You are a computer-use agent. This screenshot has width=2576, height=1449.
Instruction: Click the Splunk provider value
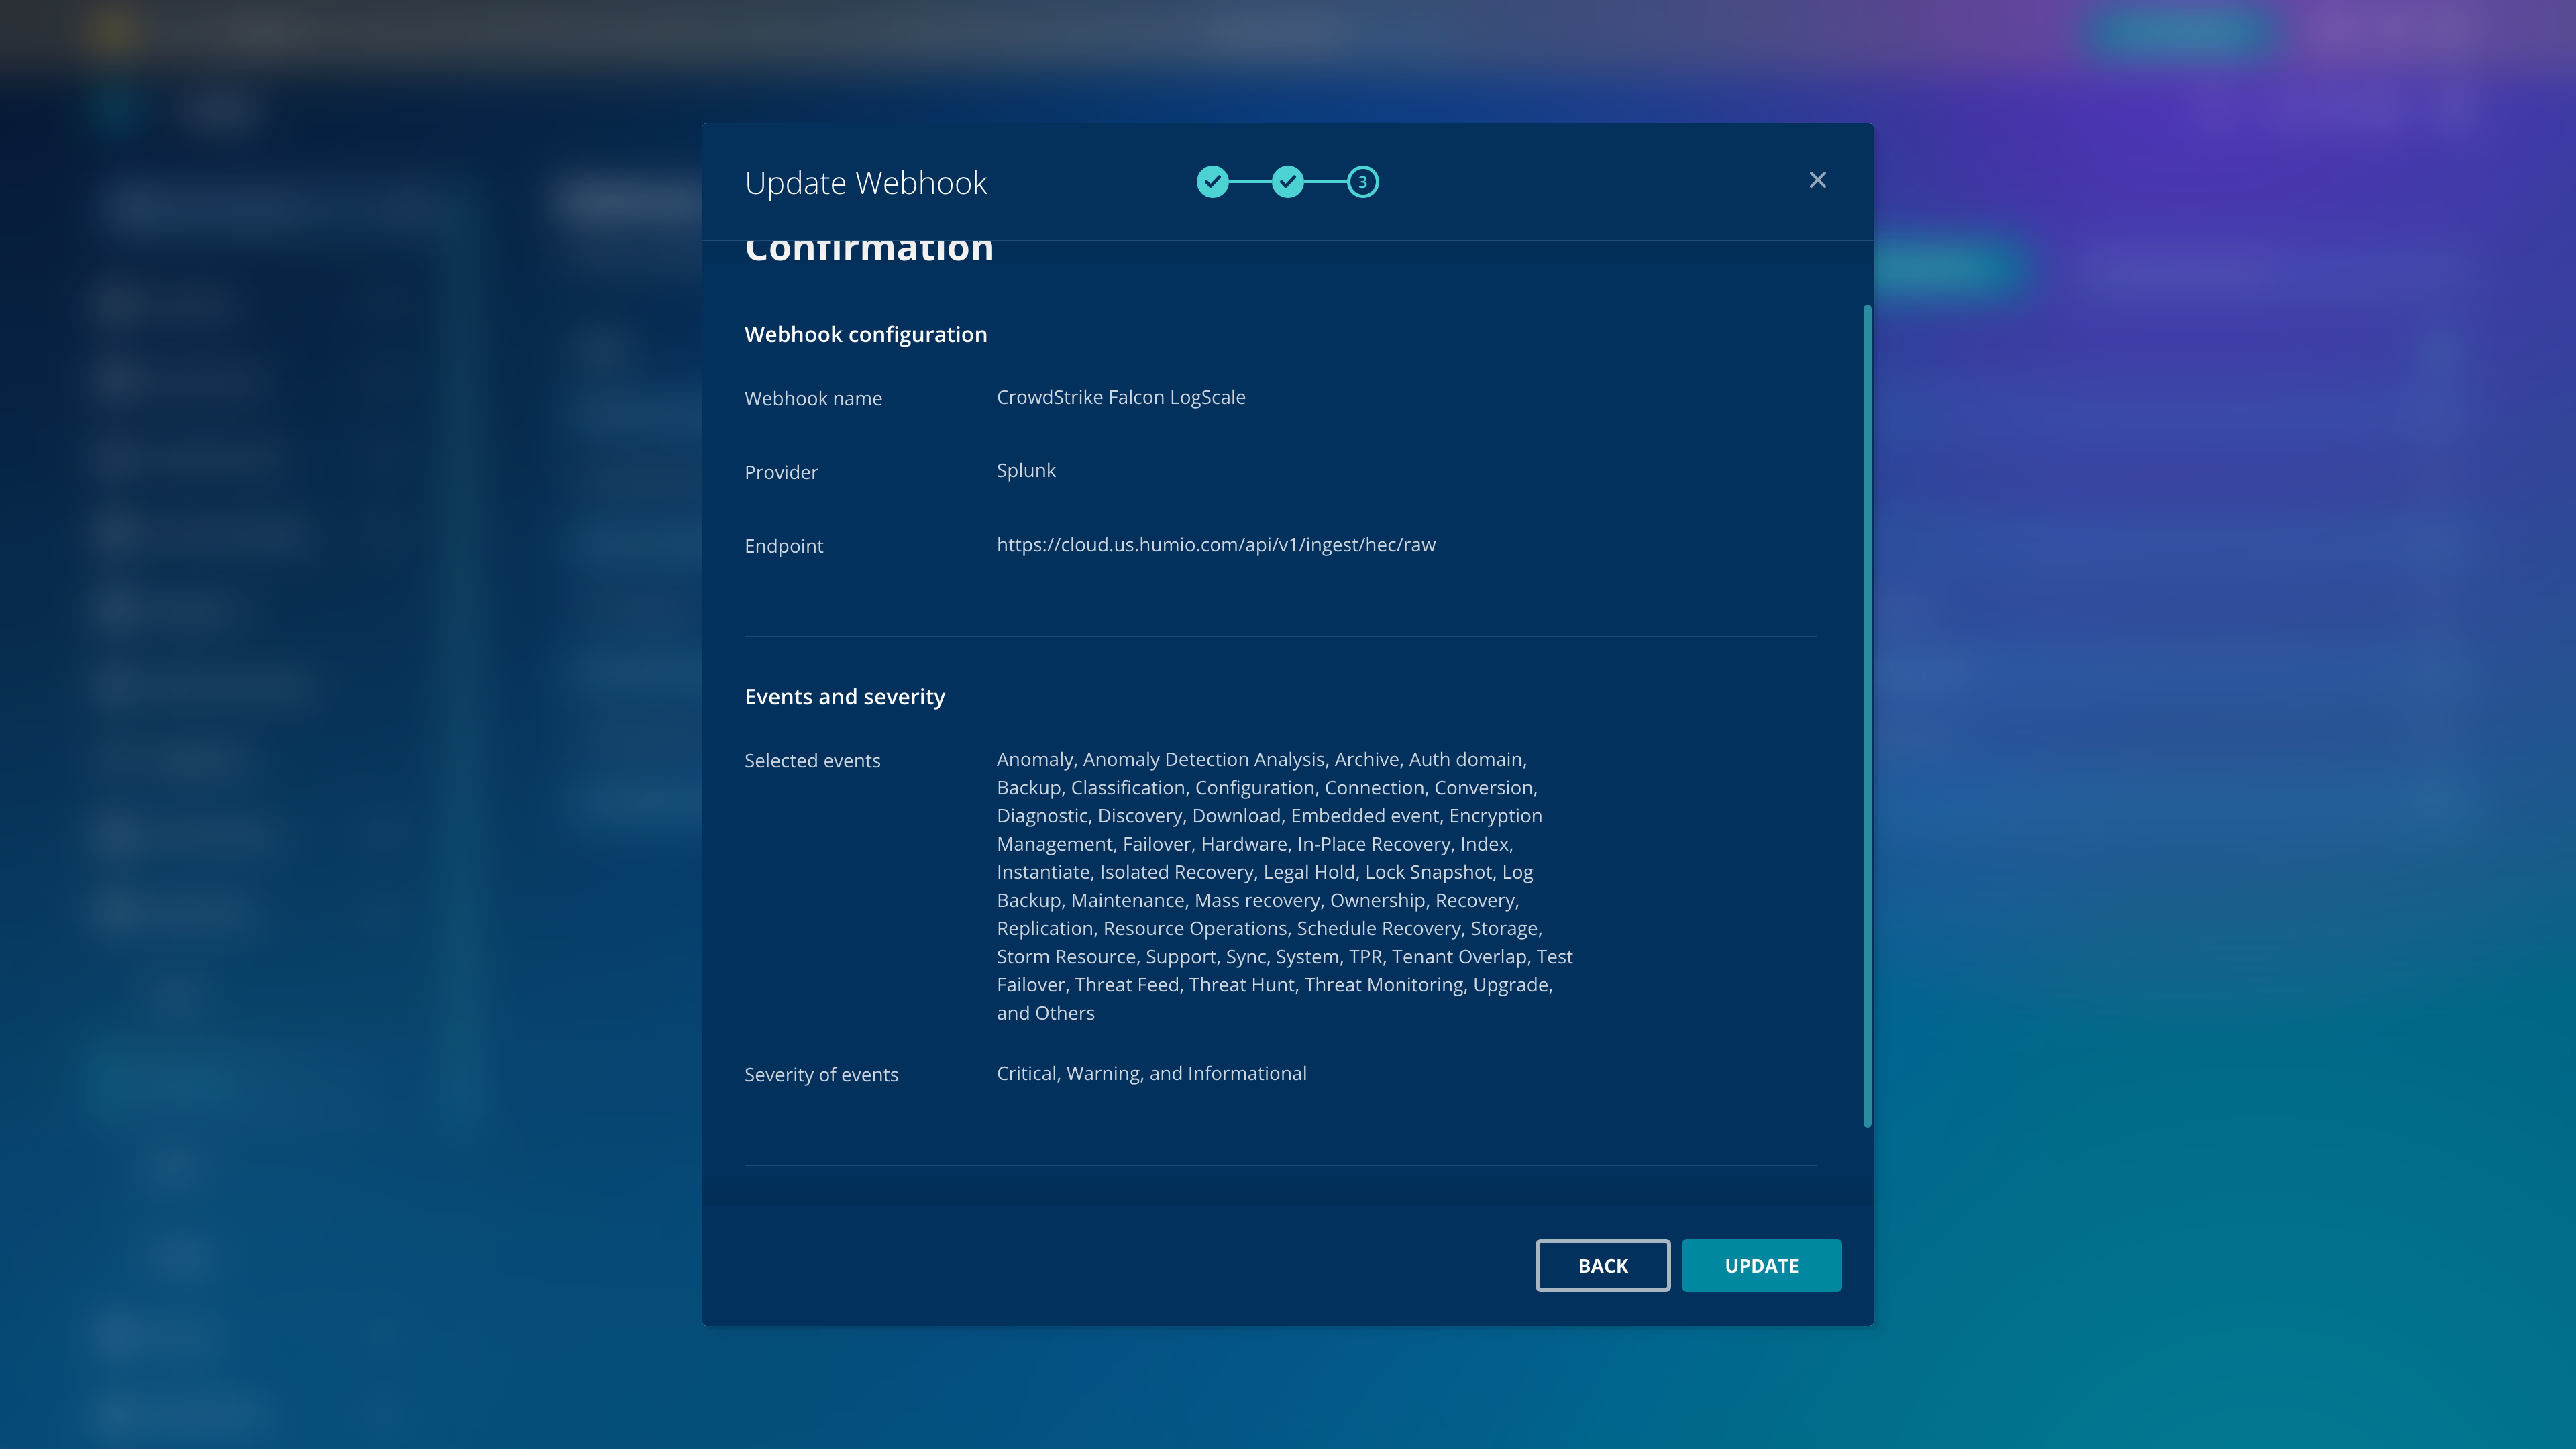(x=1025, y=470)
